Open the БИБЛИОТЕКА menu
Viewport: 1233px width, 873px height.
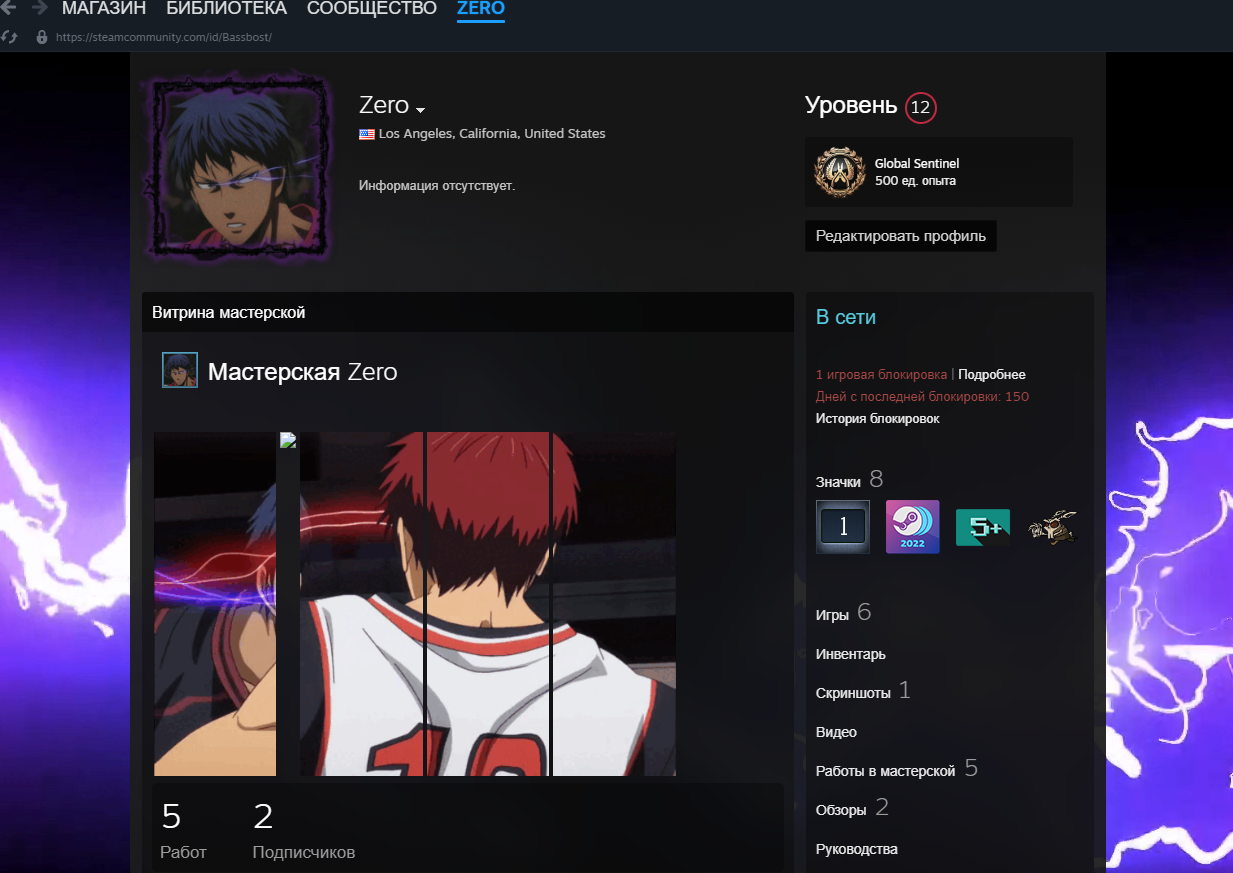click(226, 9)
